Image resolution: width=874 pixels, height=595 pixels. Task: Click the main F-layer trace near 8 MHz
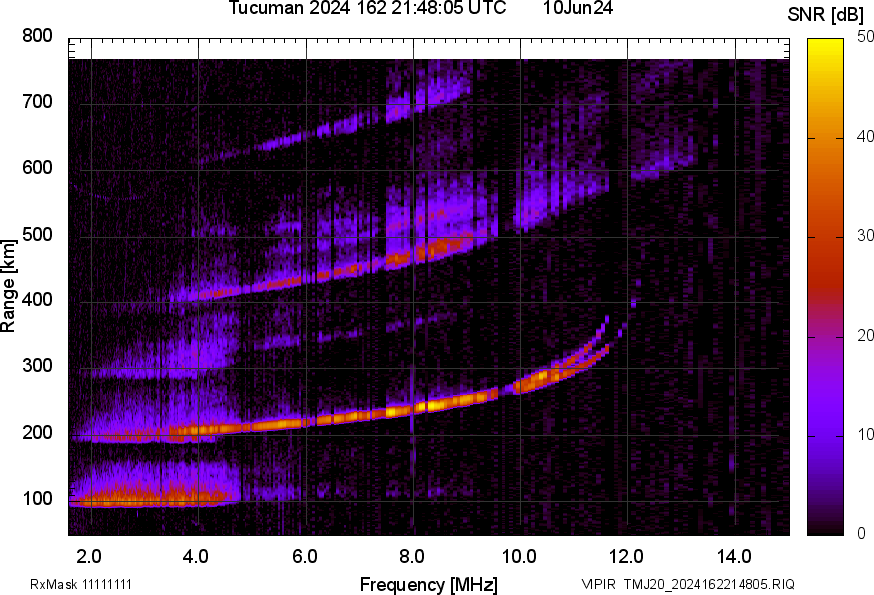pos(414,409)
